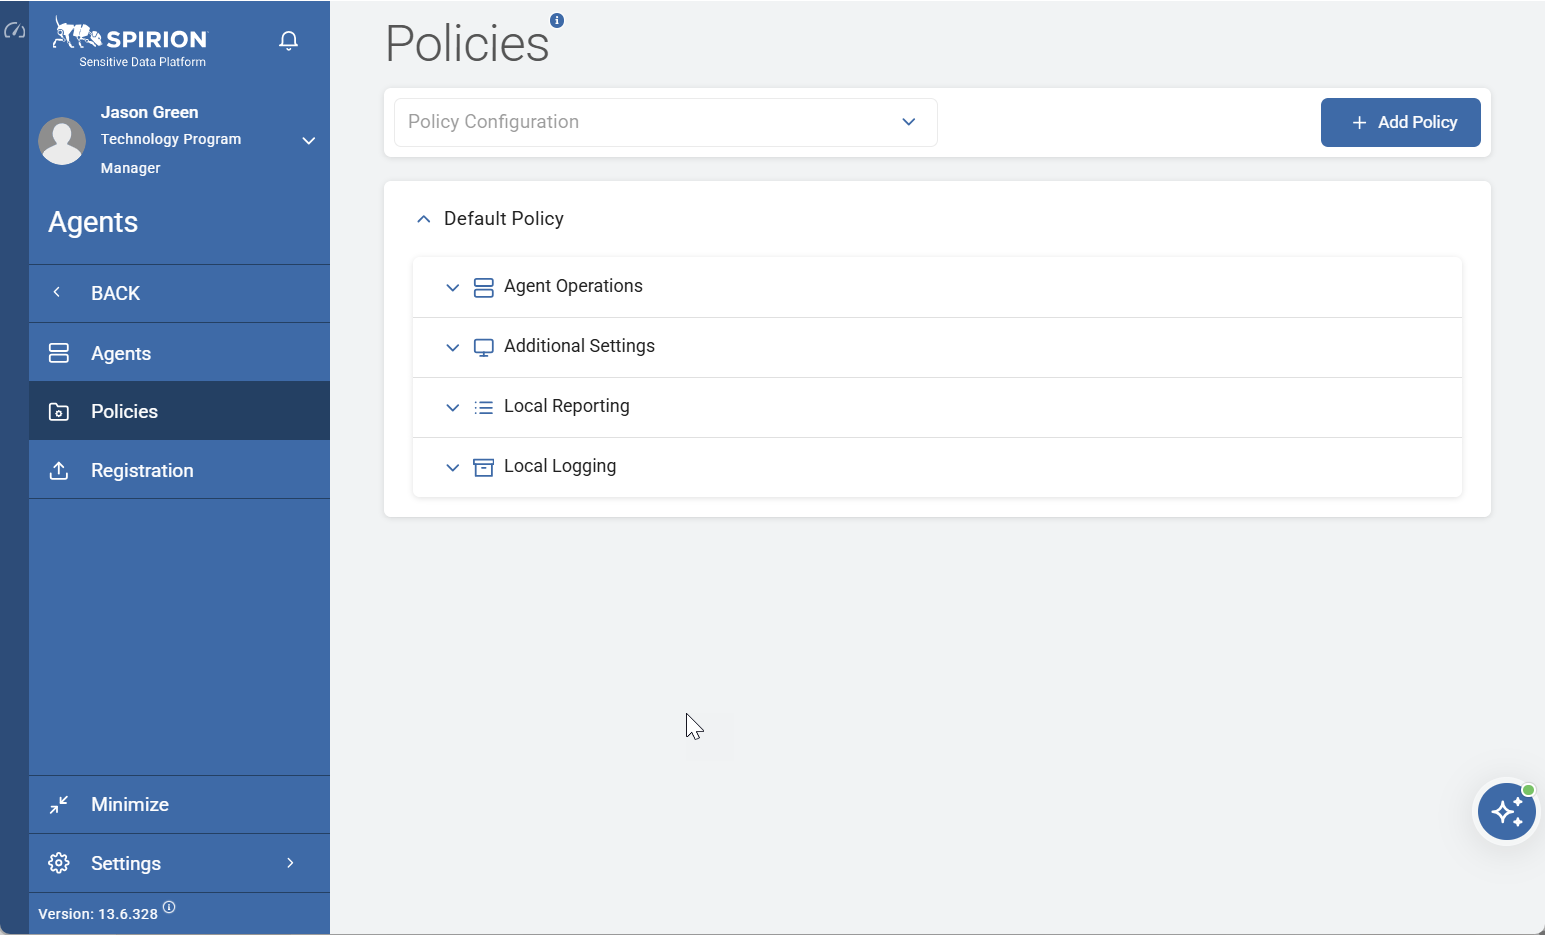Click the user avatar picture

[62, 141]
